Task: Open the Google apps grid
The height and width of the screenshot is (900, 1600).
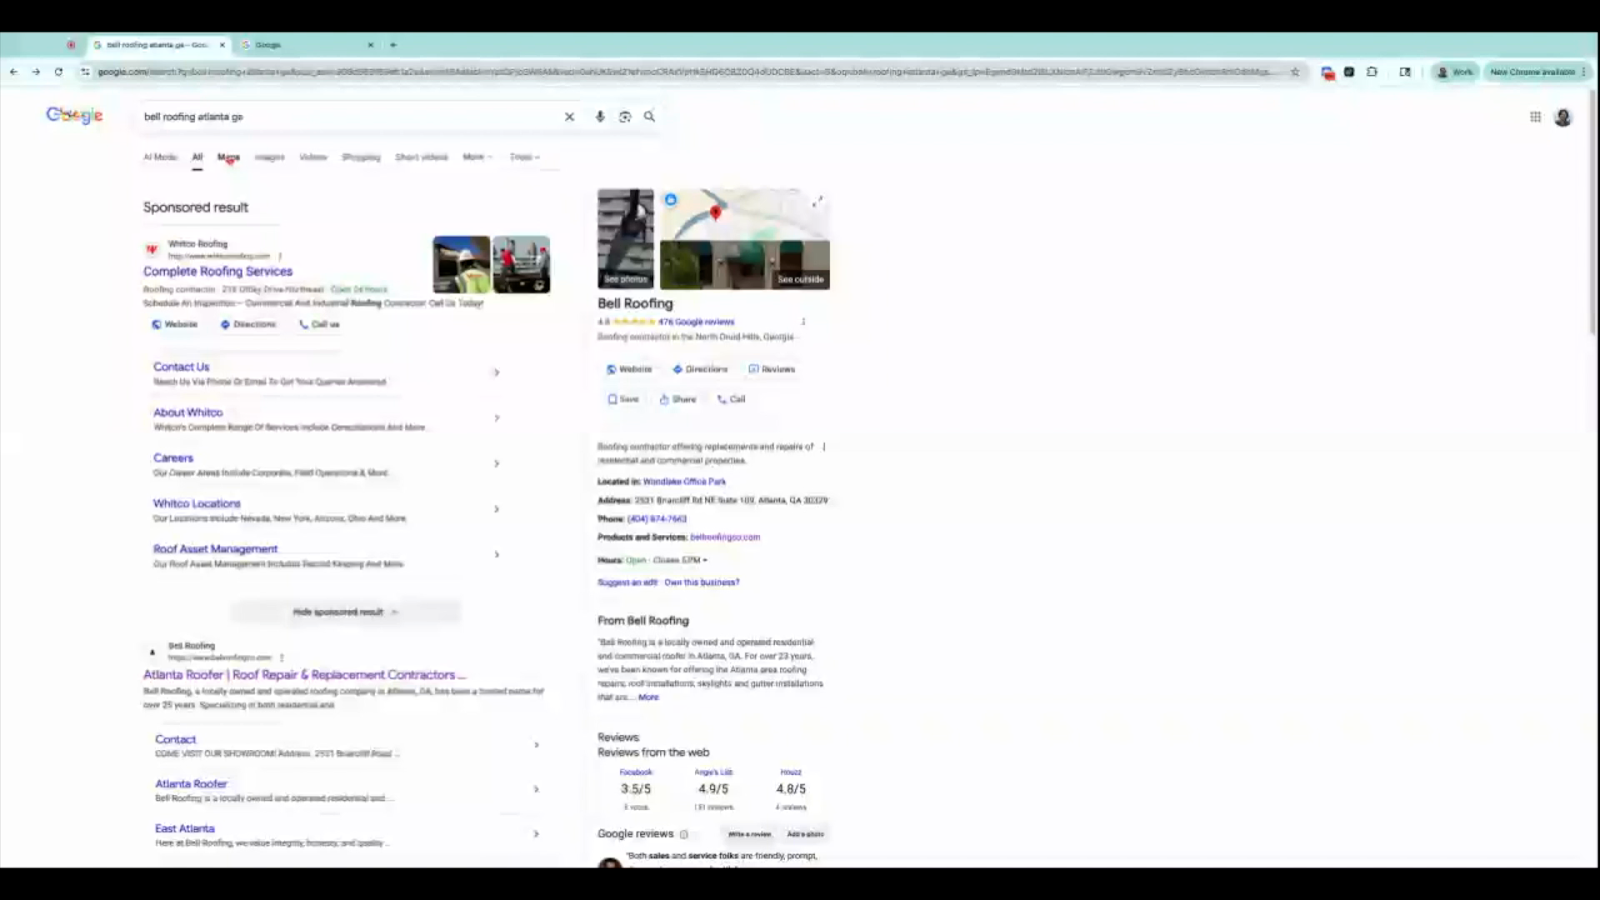Action: (1535, 117)
